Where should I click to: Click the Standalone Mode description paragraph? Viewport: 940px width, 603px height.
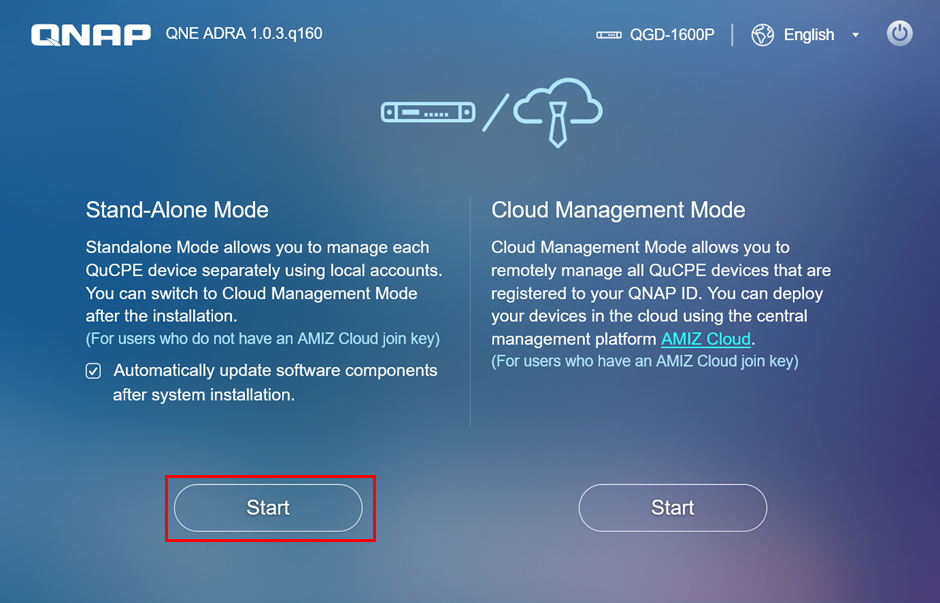pos(264,282)
